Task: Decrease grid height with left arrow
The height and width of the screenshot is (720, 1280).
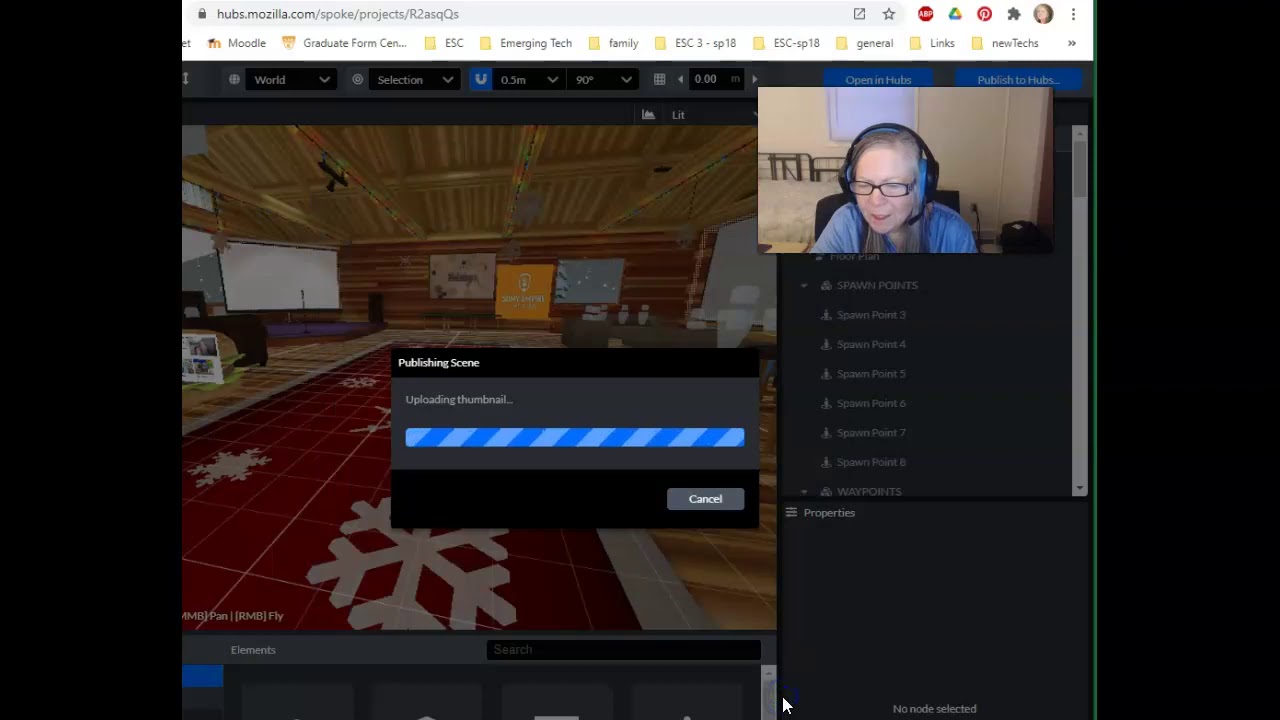Action: pos(680,80)
